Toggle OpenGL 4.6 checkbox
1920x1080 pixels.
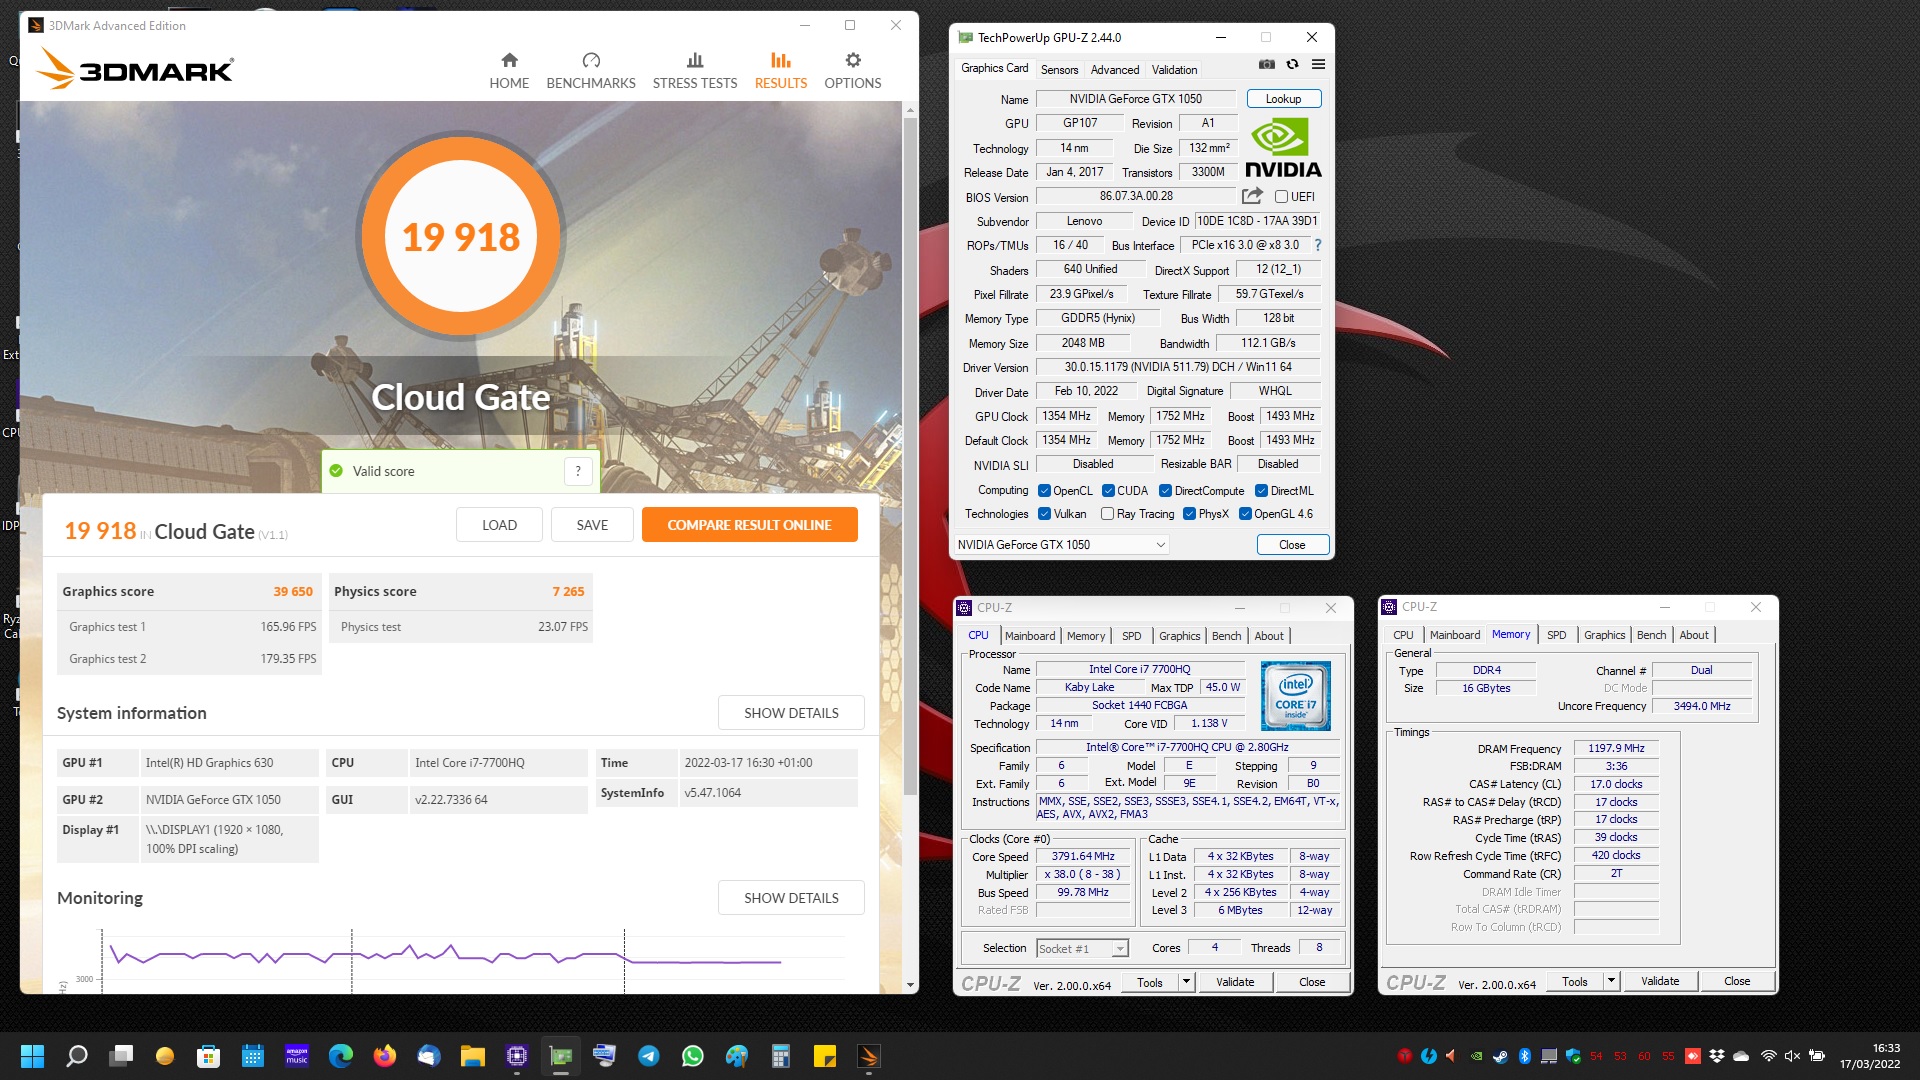(x=1245, y=514)
